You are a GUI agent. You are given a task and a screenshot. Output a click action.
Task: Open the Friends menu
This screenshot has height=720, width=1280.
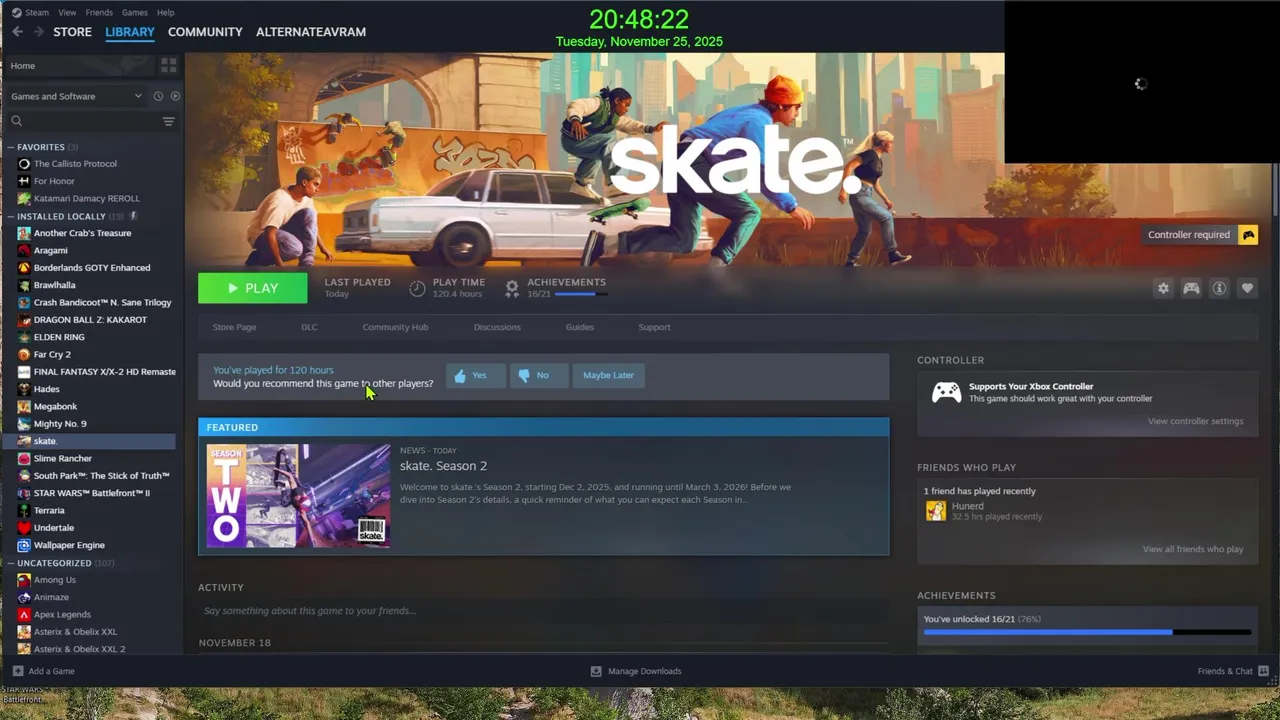(x=99, y=12)
